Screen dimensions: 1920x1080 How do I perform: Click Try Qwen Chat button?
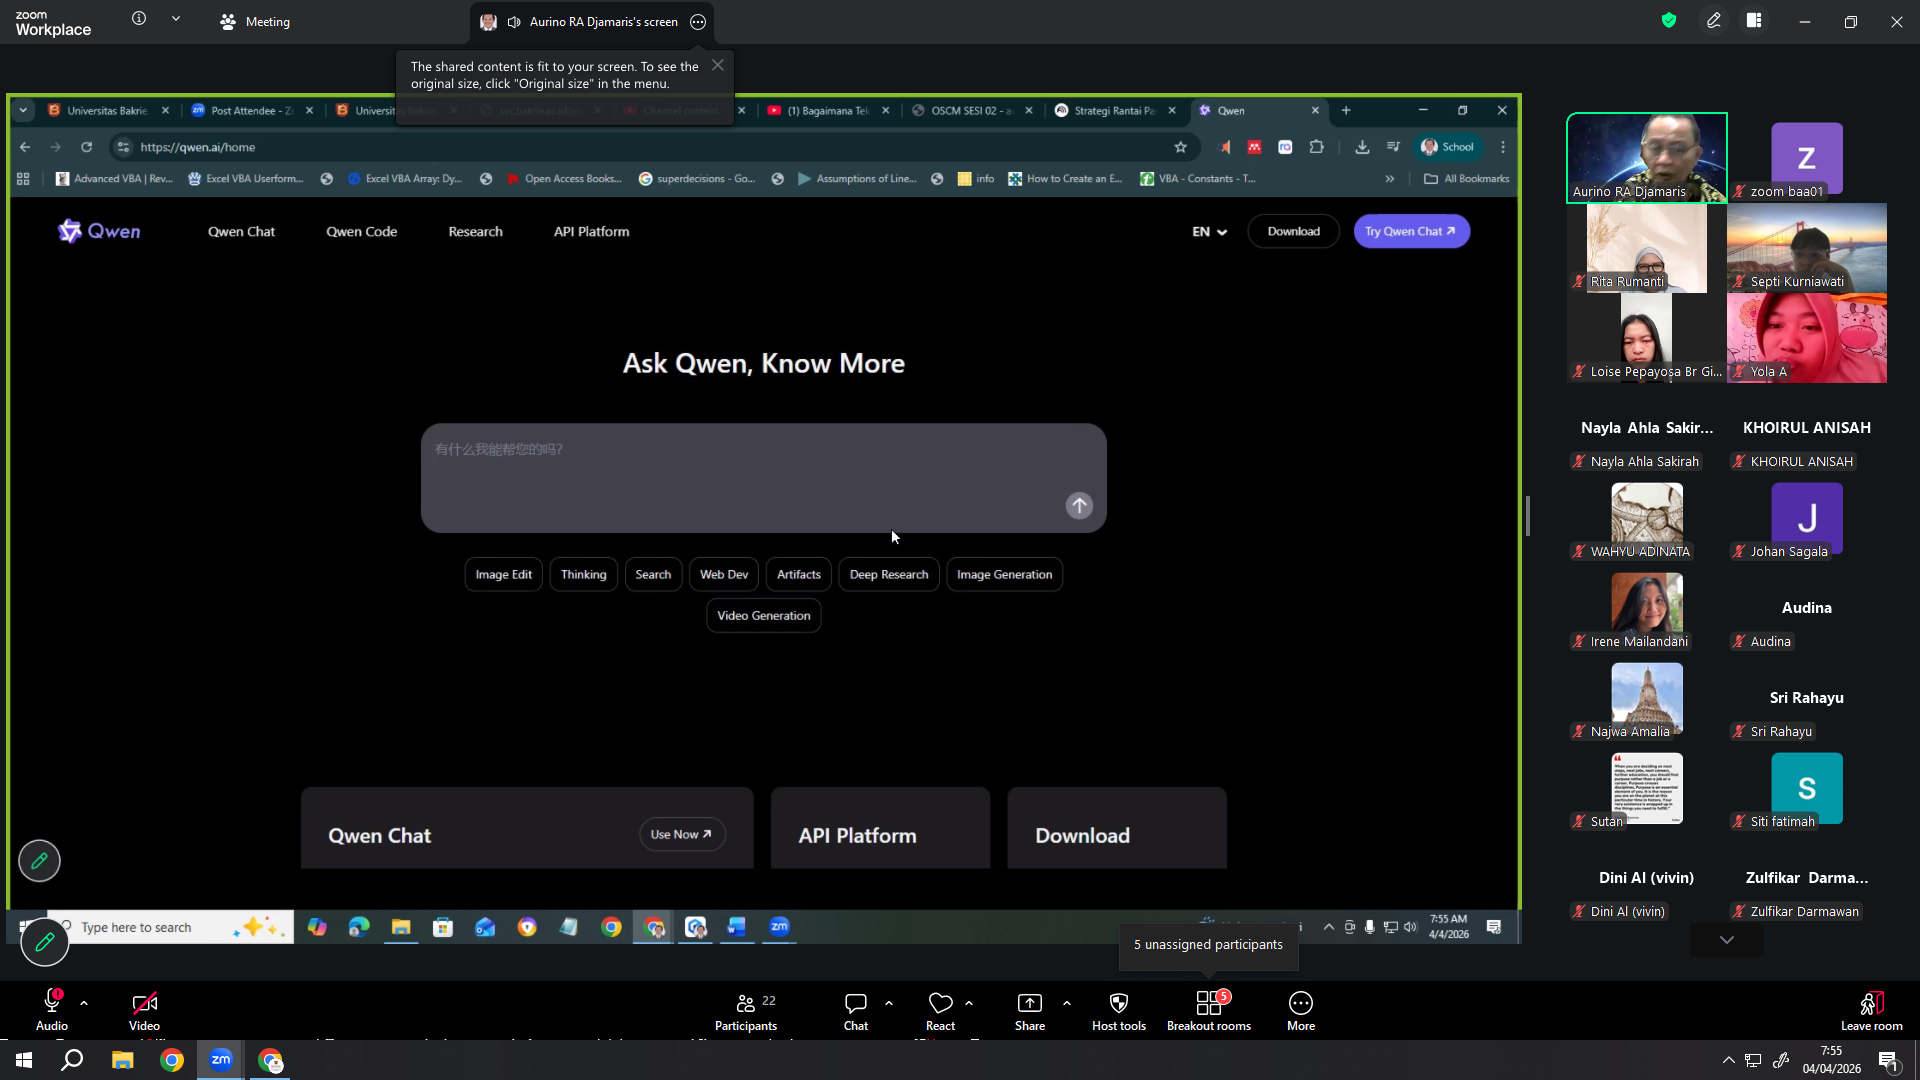(x=1411, y=231)
